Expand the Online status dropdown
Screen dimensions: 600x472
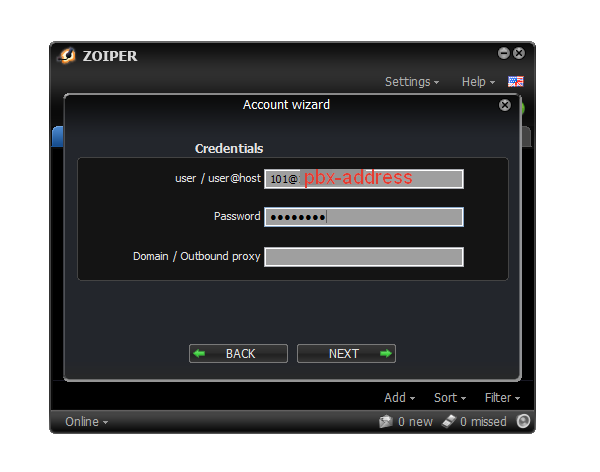coord(86,422)
